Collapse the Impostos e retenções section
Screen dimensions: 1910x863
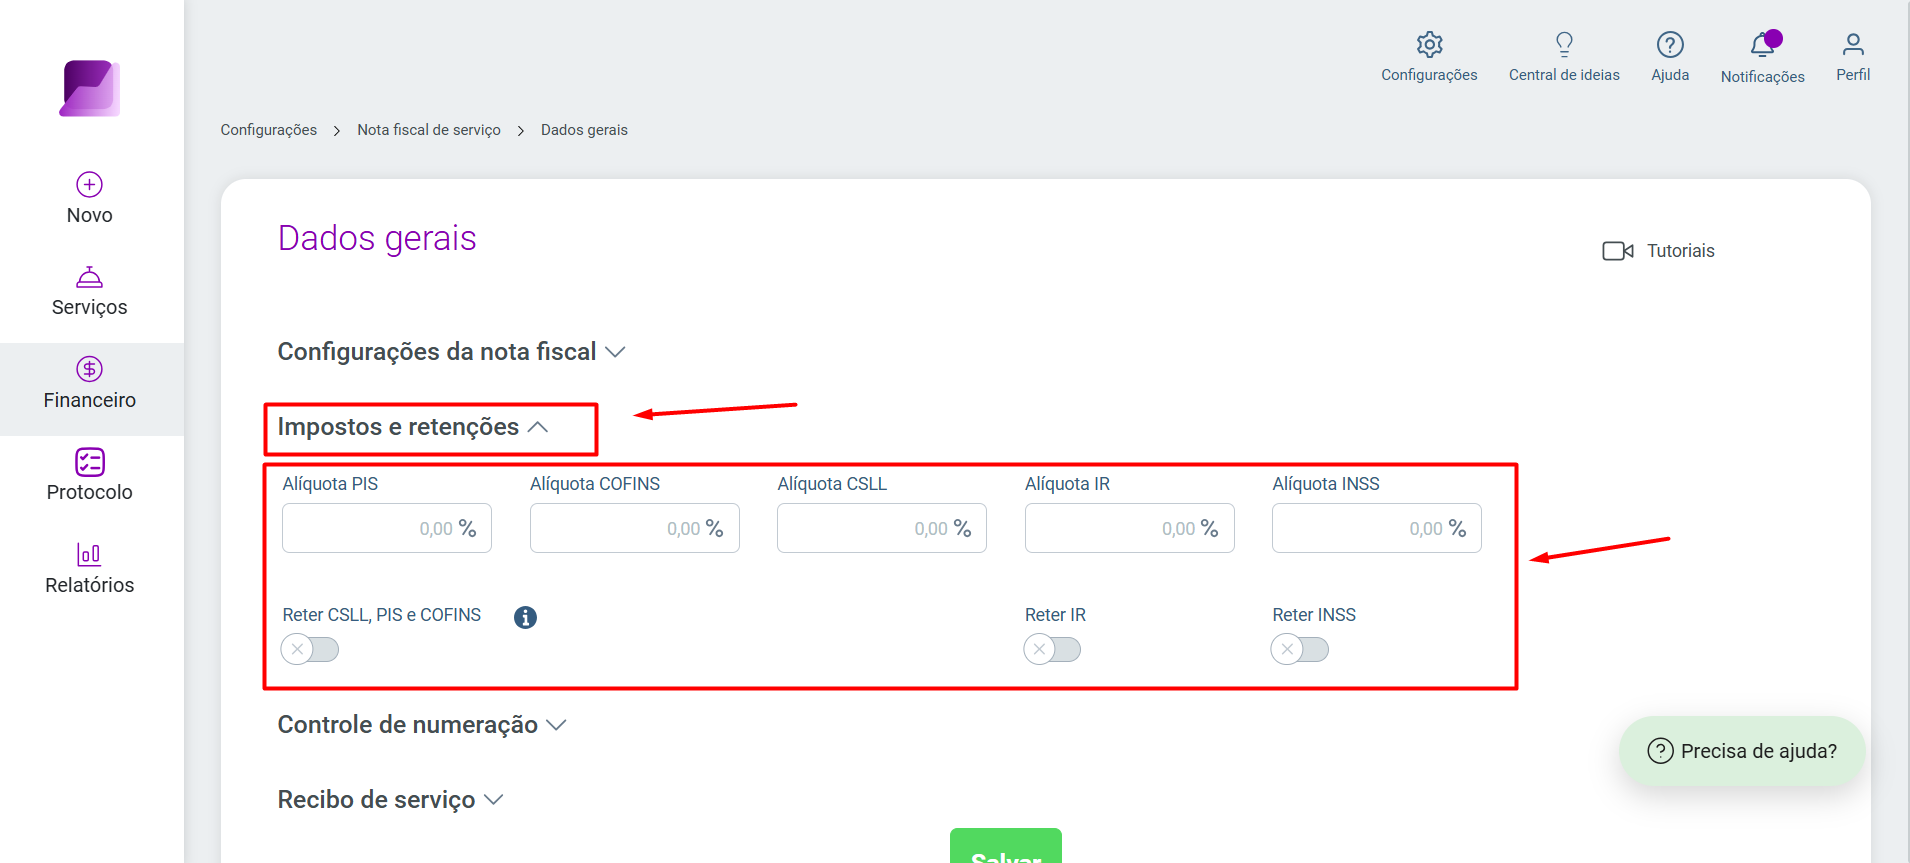tap(413, 427)
